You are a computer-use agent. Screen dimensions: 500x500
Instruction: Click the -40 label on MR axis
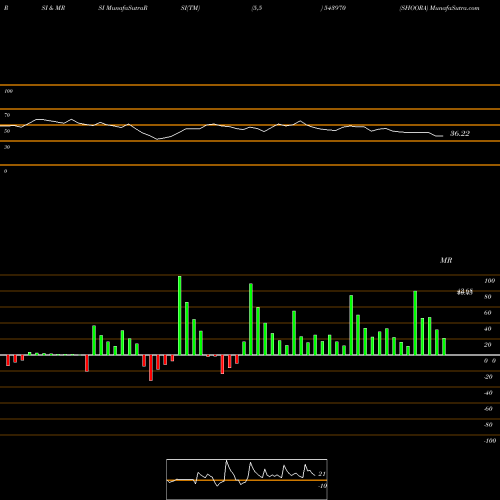488,393
